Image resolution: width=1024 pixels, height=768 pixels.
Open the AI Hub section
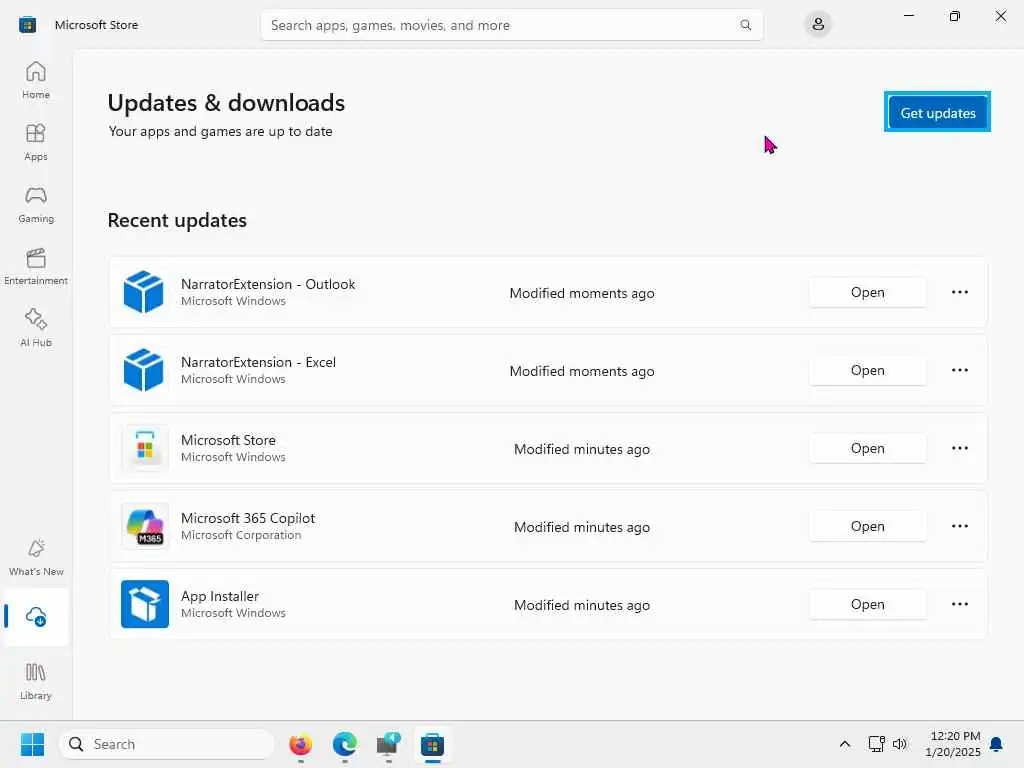36,328
